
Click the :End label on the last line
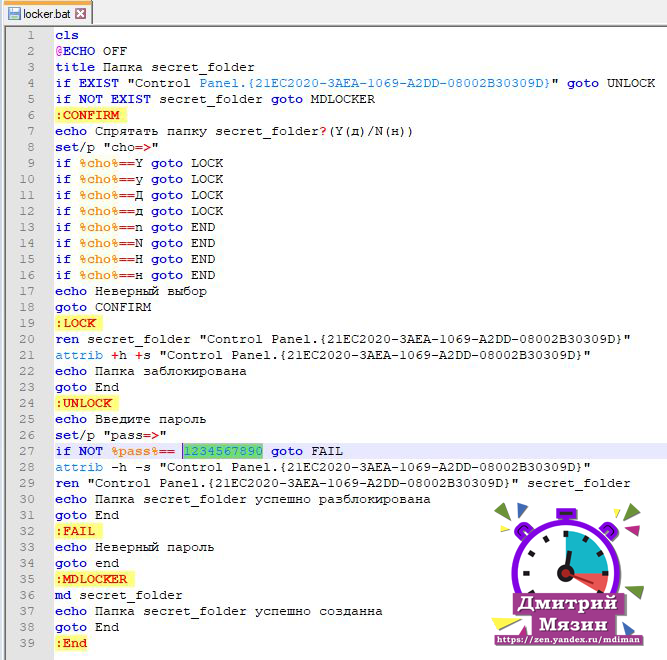71,643
